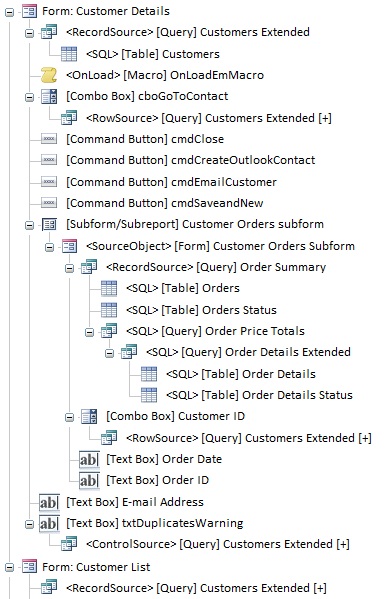The width and height of the screenshot is (387, 599).
Task: Click the query icon for Order Details Extended
Action: (x=129, y=352)
